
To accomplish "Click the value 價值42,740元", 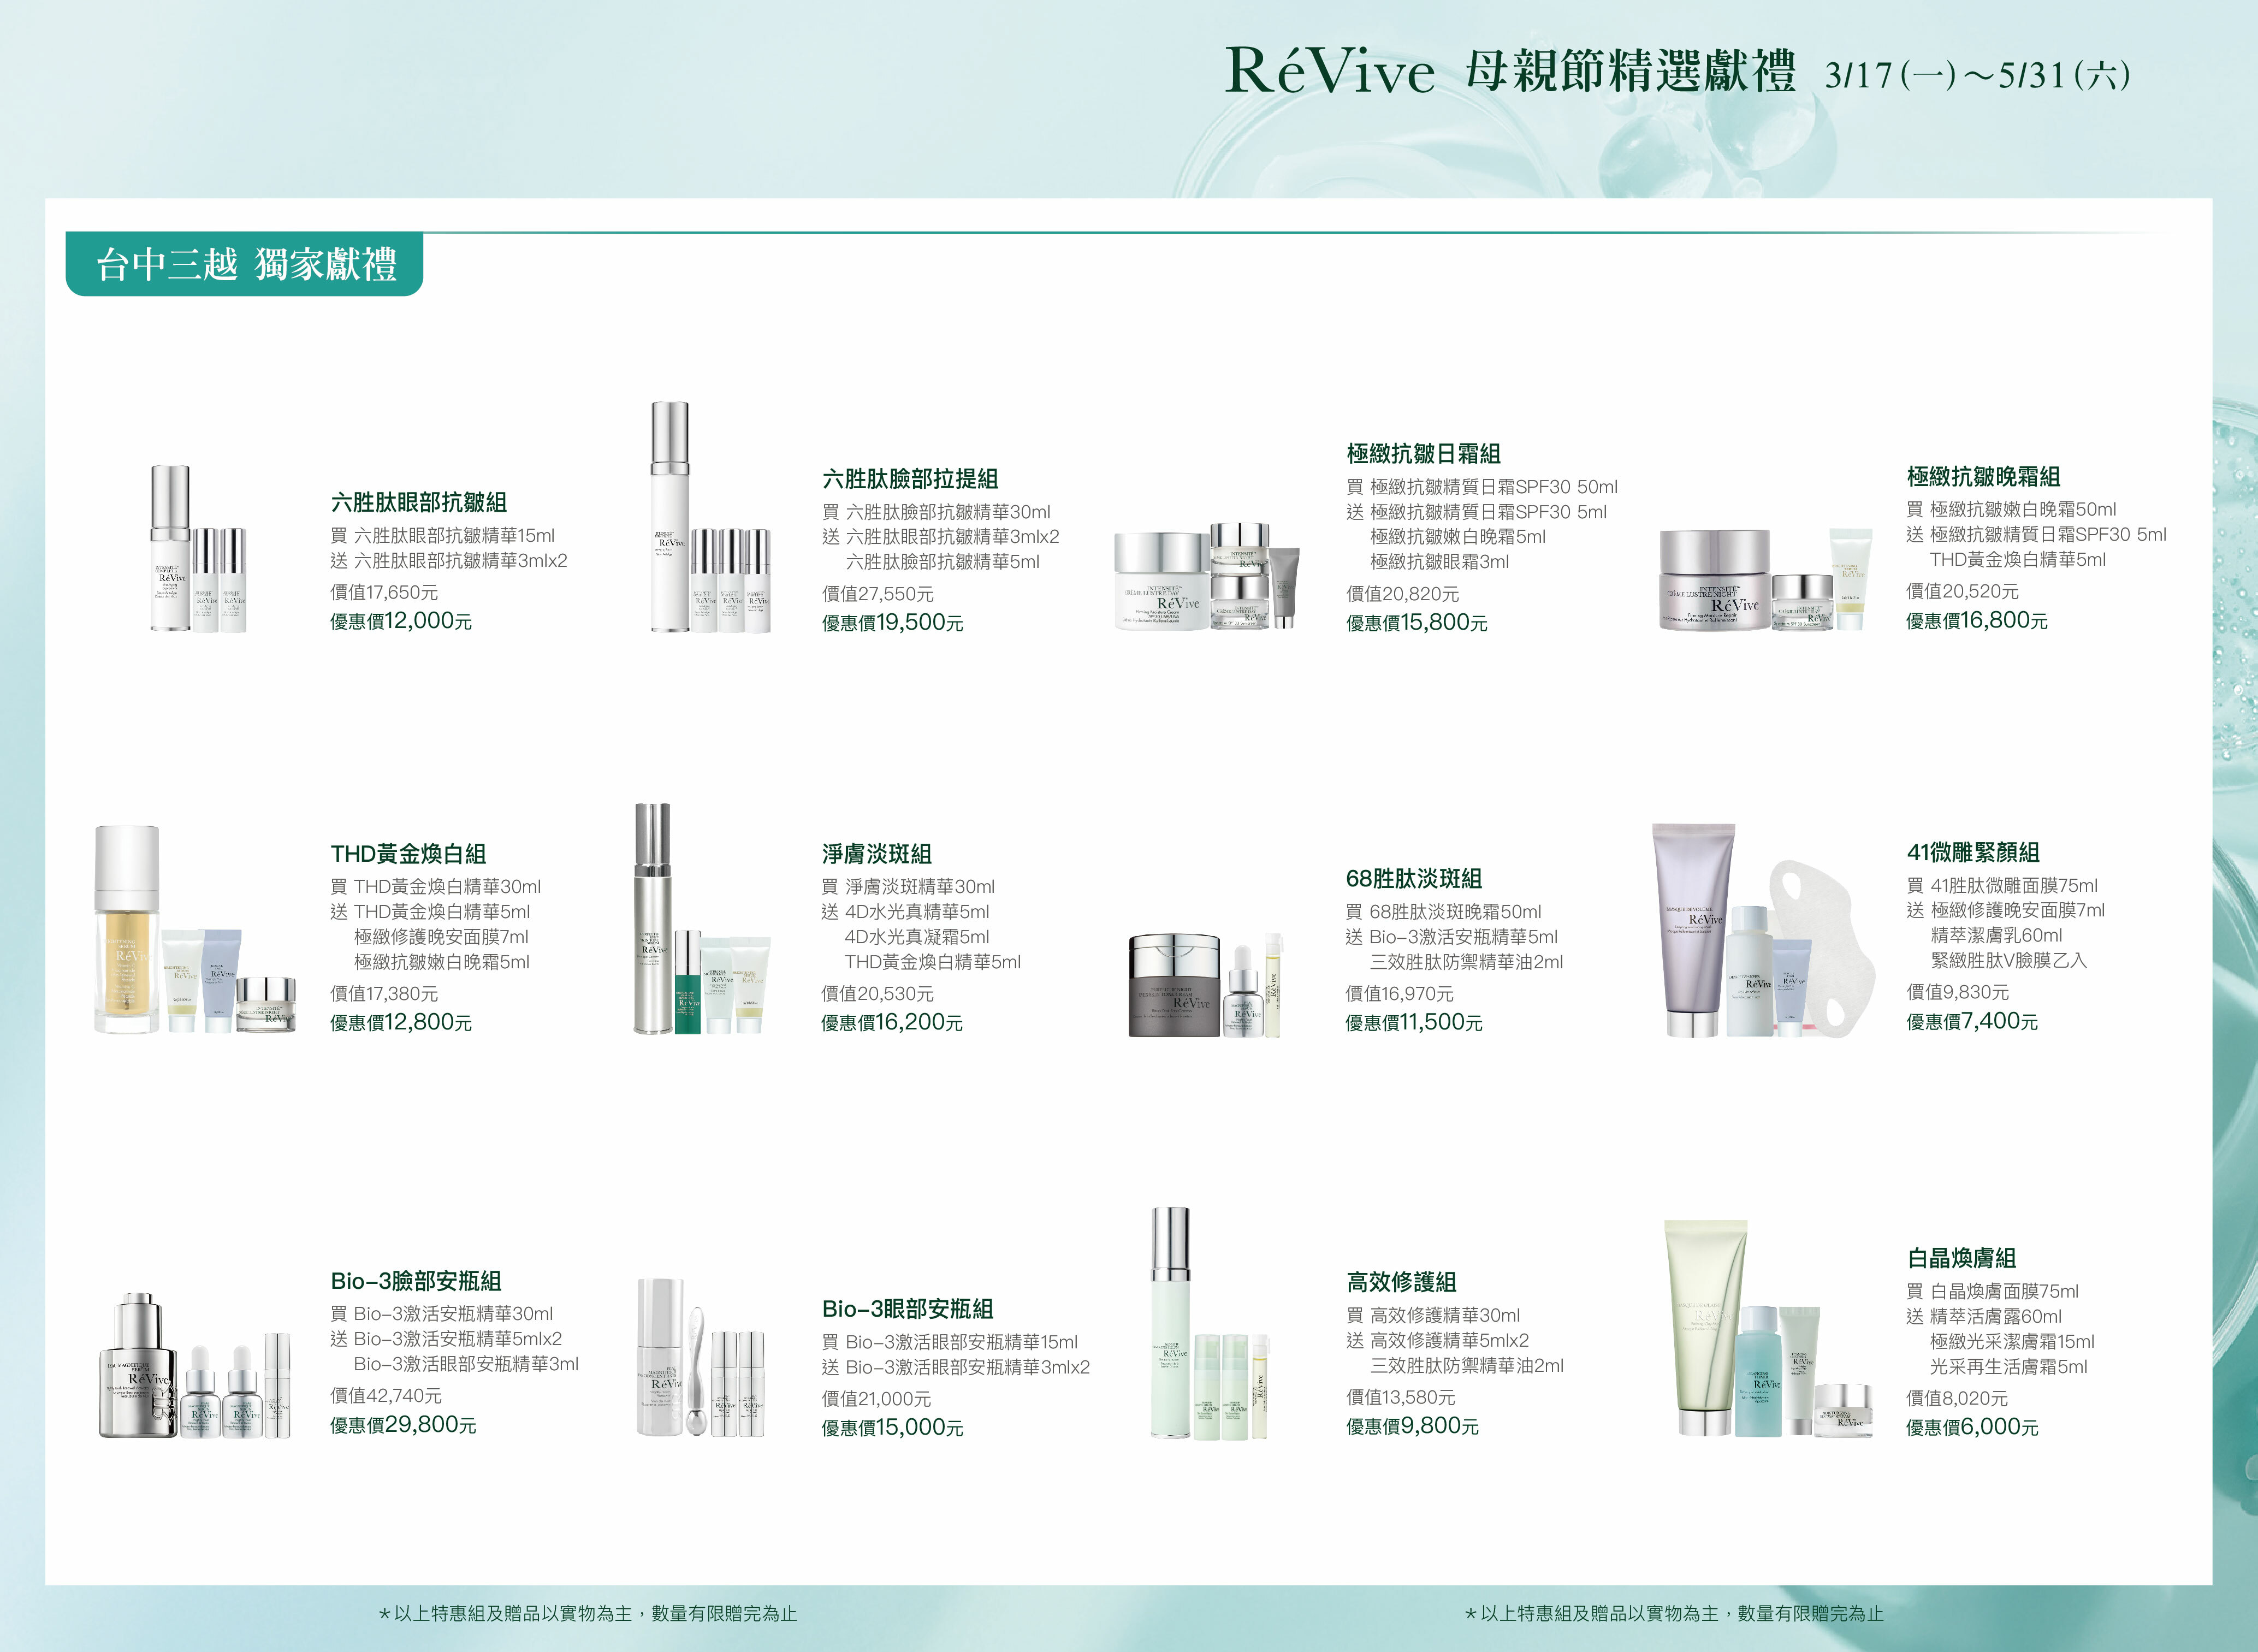I will 386,1396.
